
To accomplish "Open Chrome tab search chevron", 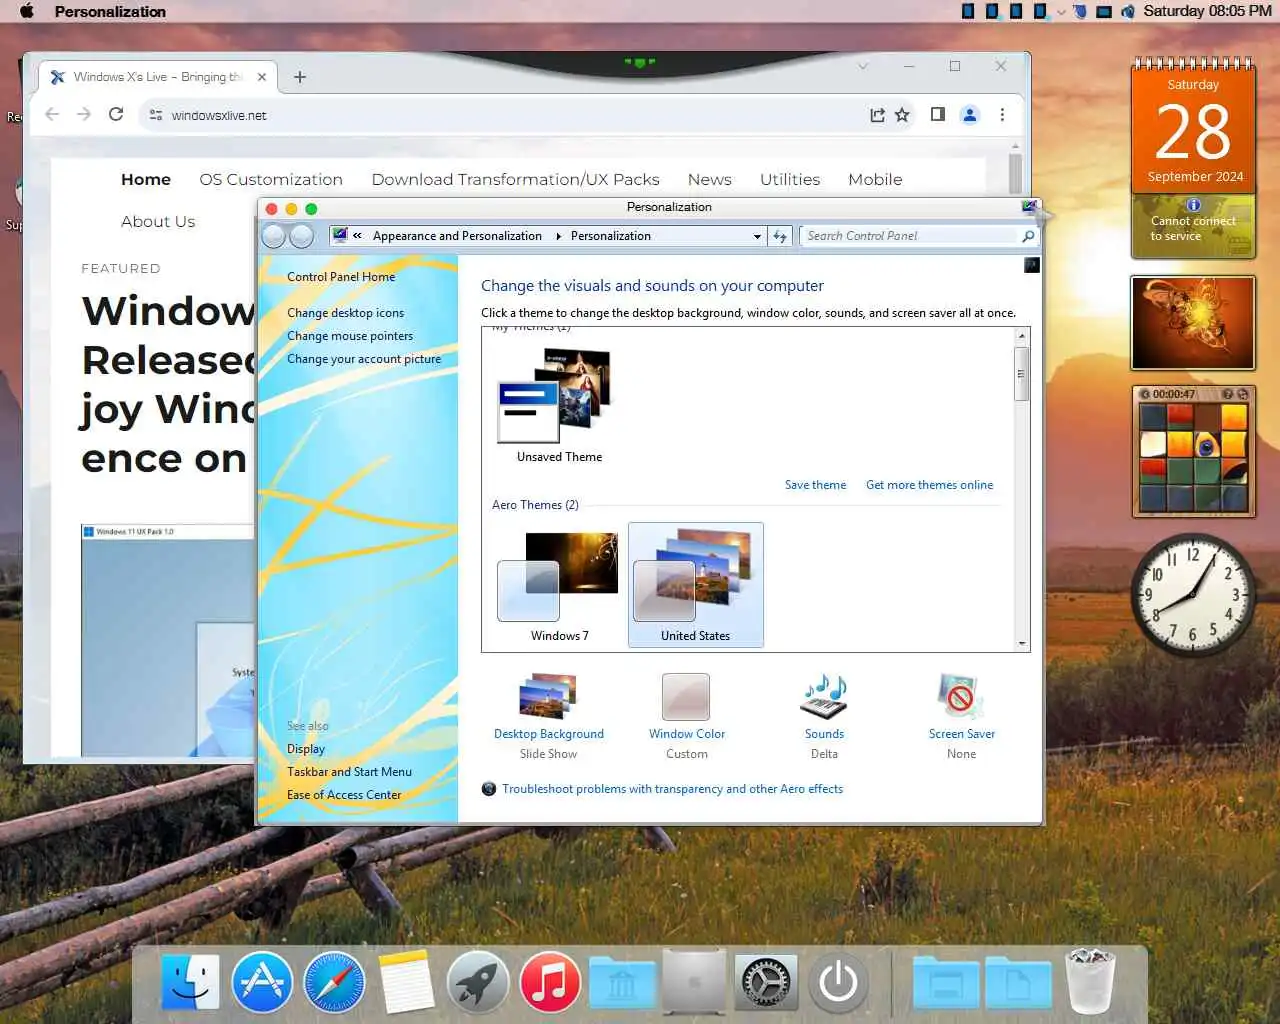I will pos(863,66).
